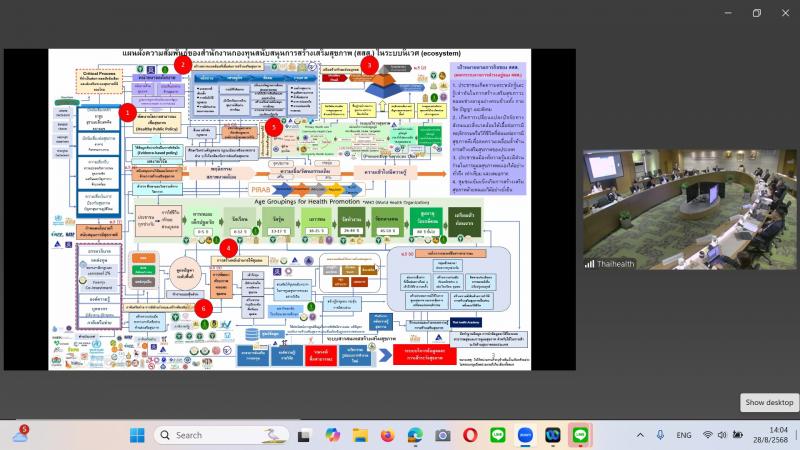Open File Explorer from taskbar
Image resolution: width=800 pixels, height=450 pixels.
(360, 435)
